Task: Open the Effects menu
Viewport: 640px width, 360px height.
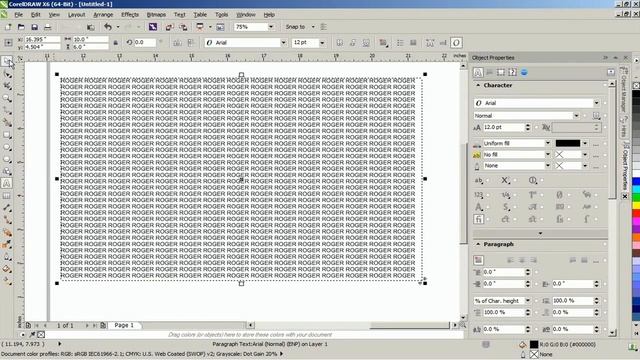Action: [x=130, y=15]
